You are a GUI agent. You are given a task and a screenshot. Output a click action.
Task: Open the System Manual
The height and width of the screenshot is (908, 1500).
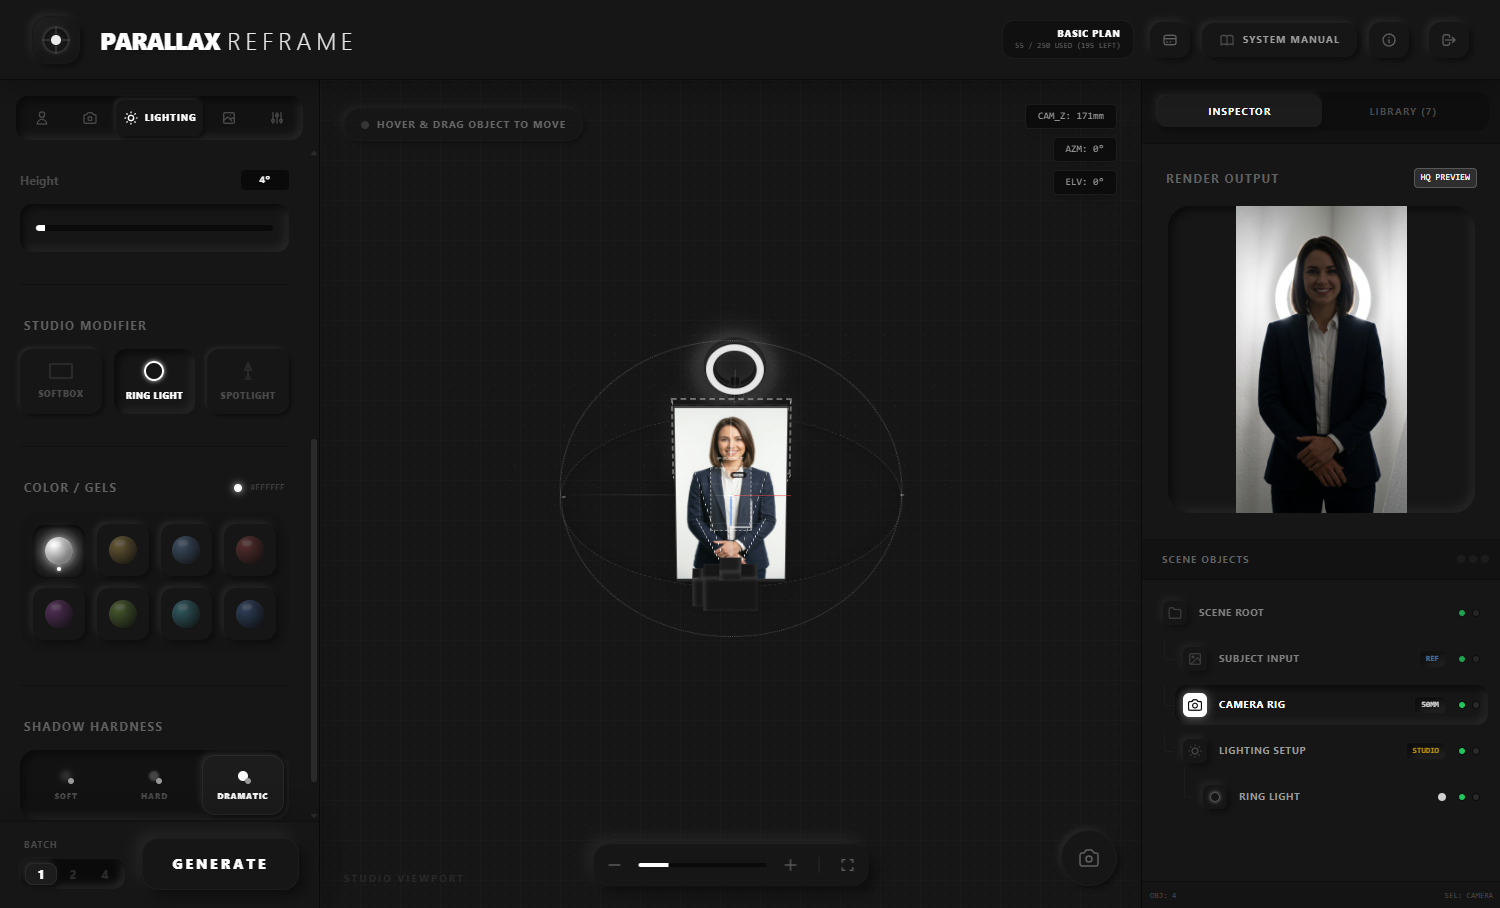click(x=1279, y=40)
